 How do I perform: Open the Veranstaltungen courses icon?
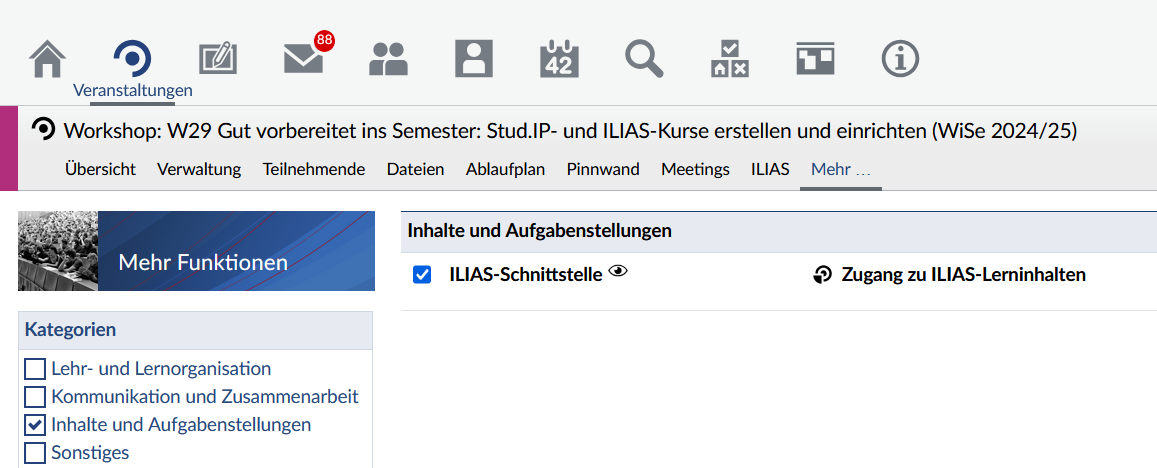133,59
